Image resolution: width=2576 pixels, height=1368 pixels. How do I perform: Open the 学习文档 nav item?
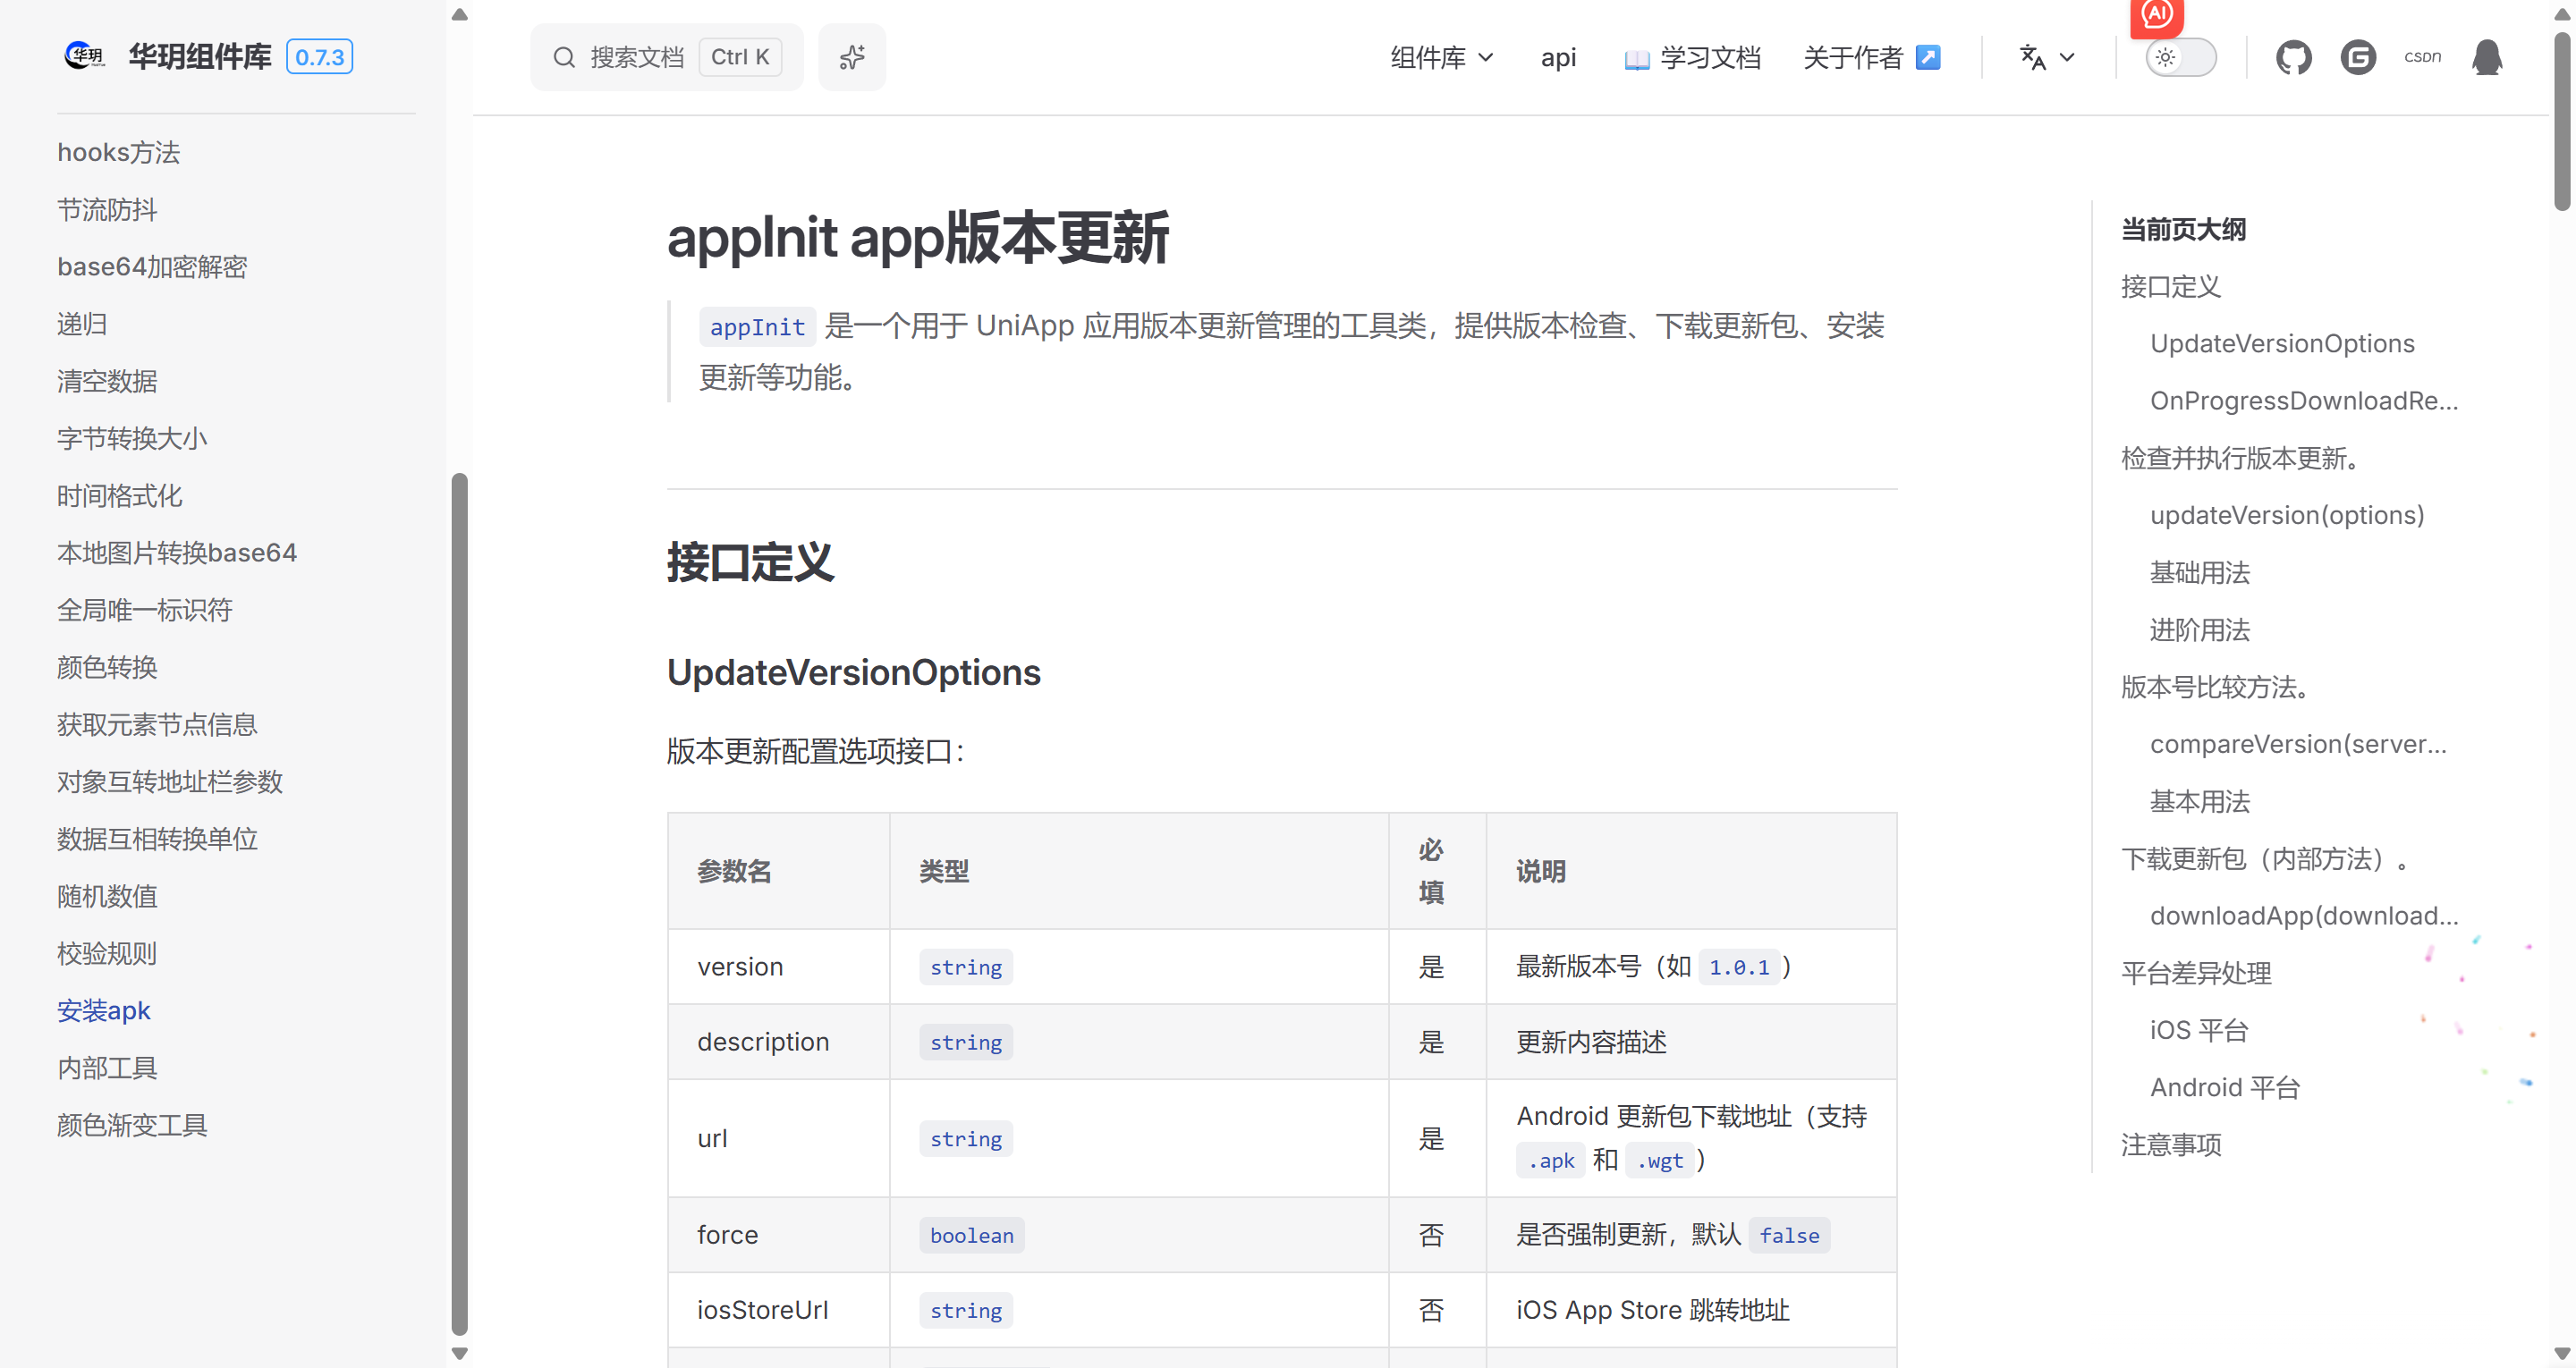point(1692,57)
